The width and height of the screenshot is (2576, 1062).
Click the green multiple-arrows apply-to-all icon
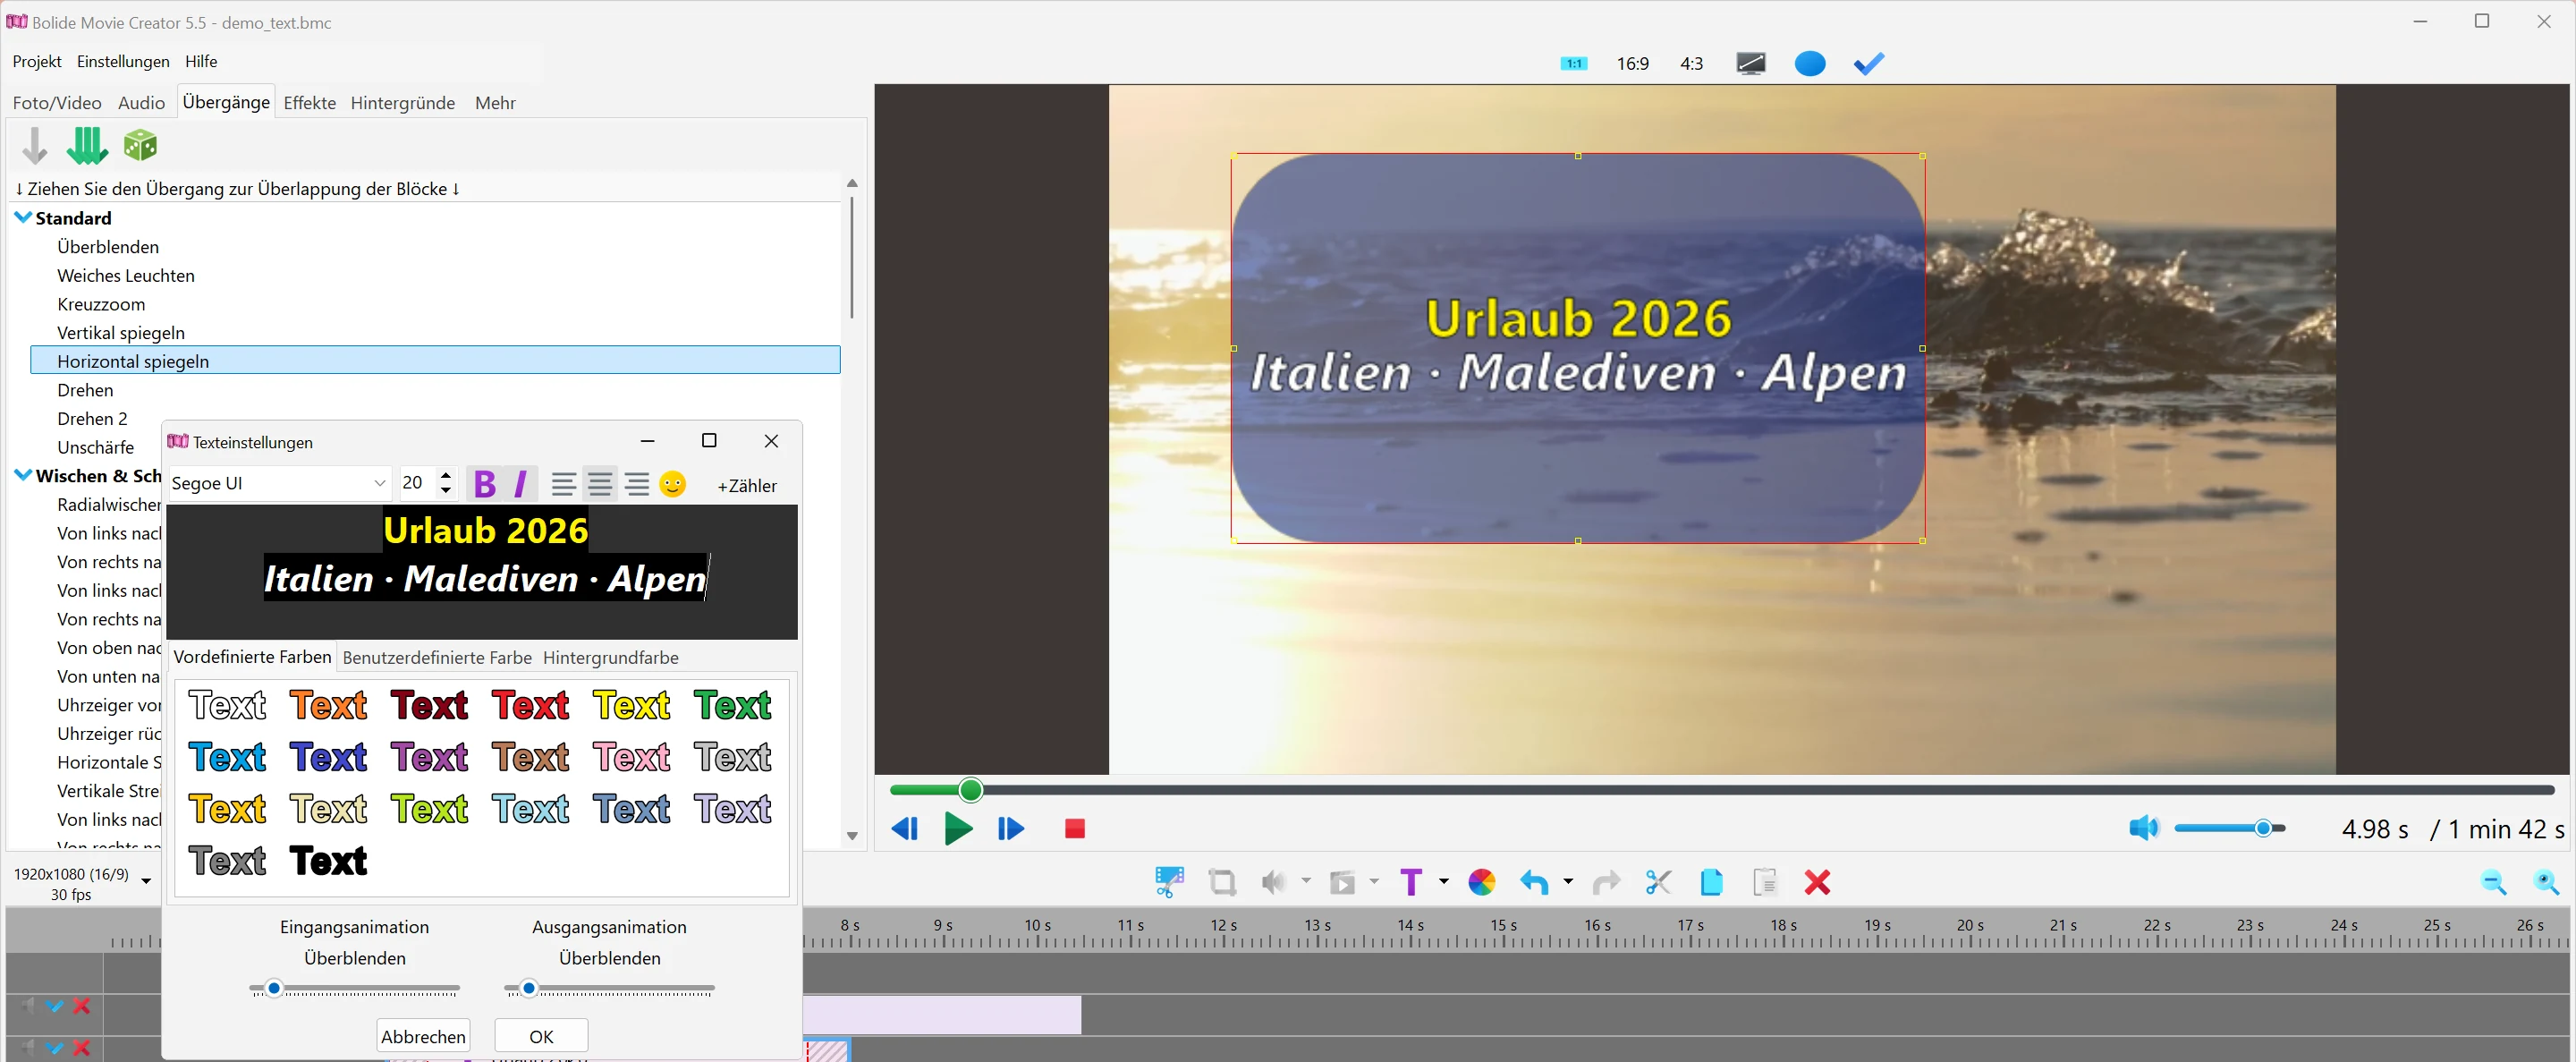point(87,146)
